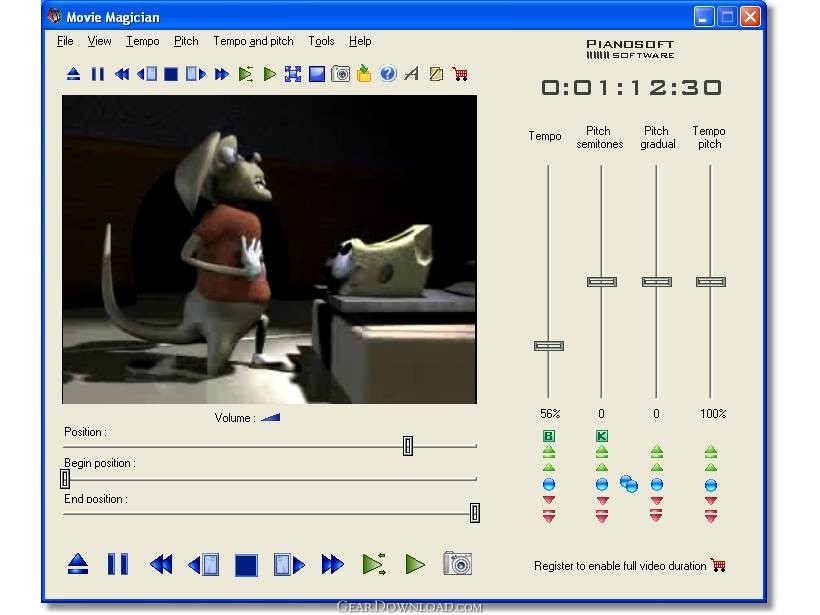Reset Tempo pitch with blue circle
This screenshot has height=615, width=820.
point(711,485)
